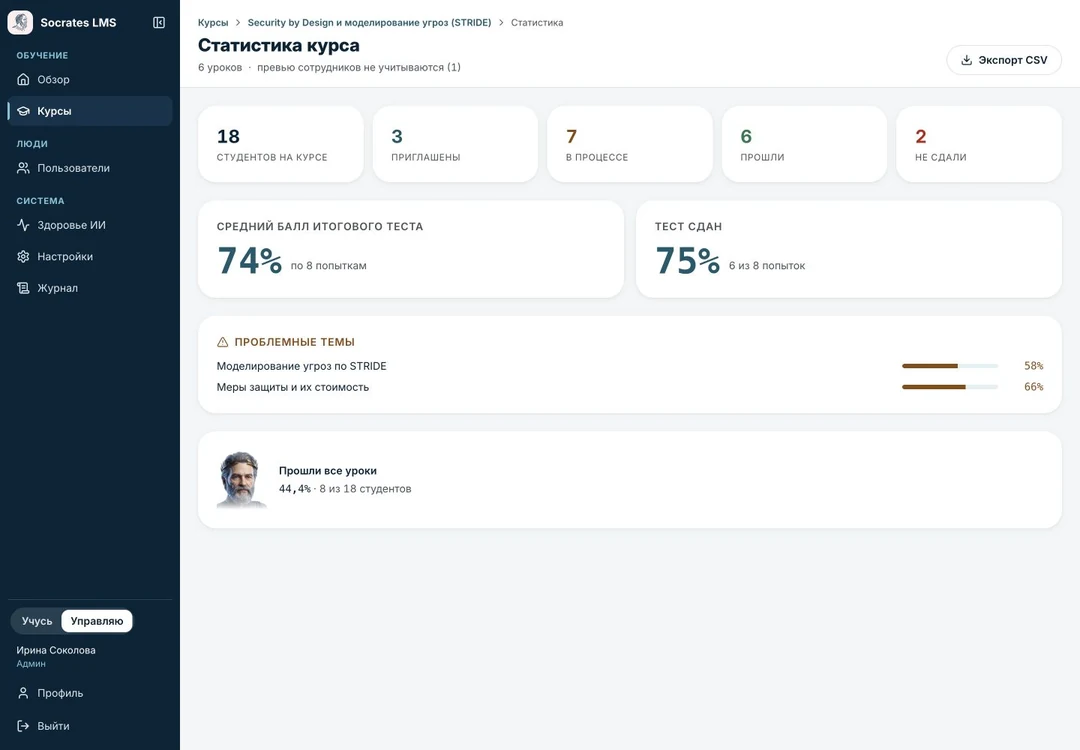Click the Статистика курса heading
This screenshot has height=750, width=1080.
click(x=279, y=45)
